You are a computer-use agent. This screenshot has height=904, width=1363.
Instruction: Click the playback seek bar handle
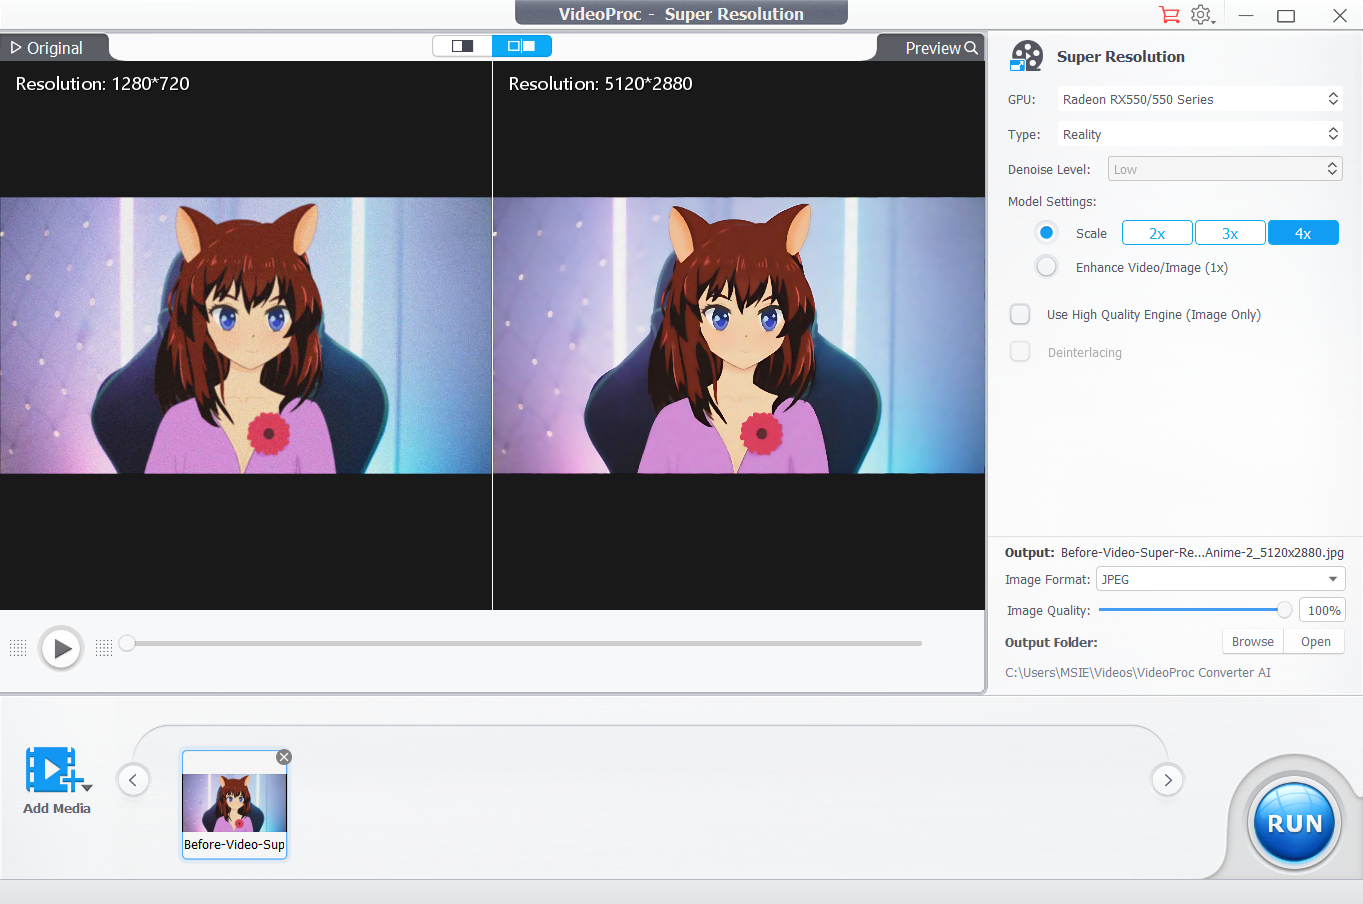127,643
